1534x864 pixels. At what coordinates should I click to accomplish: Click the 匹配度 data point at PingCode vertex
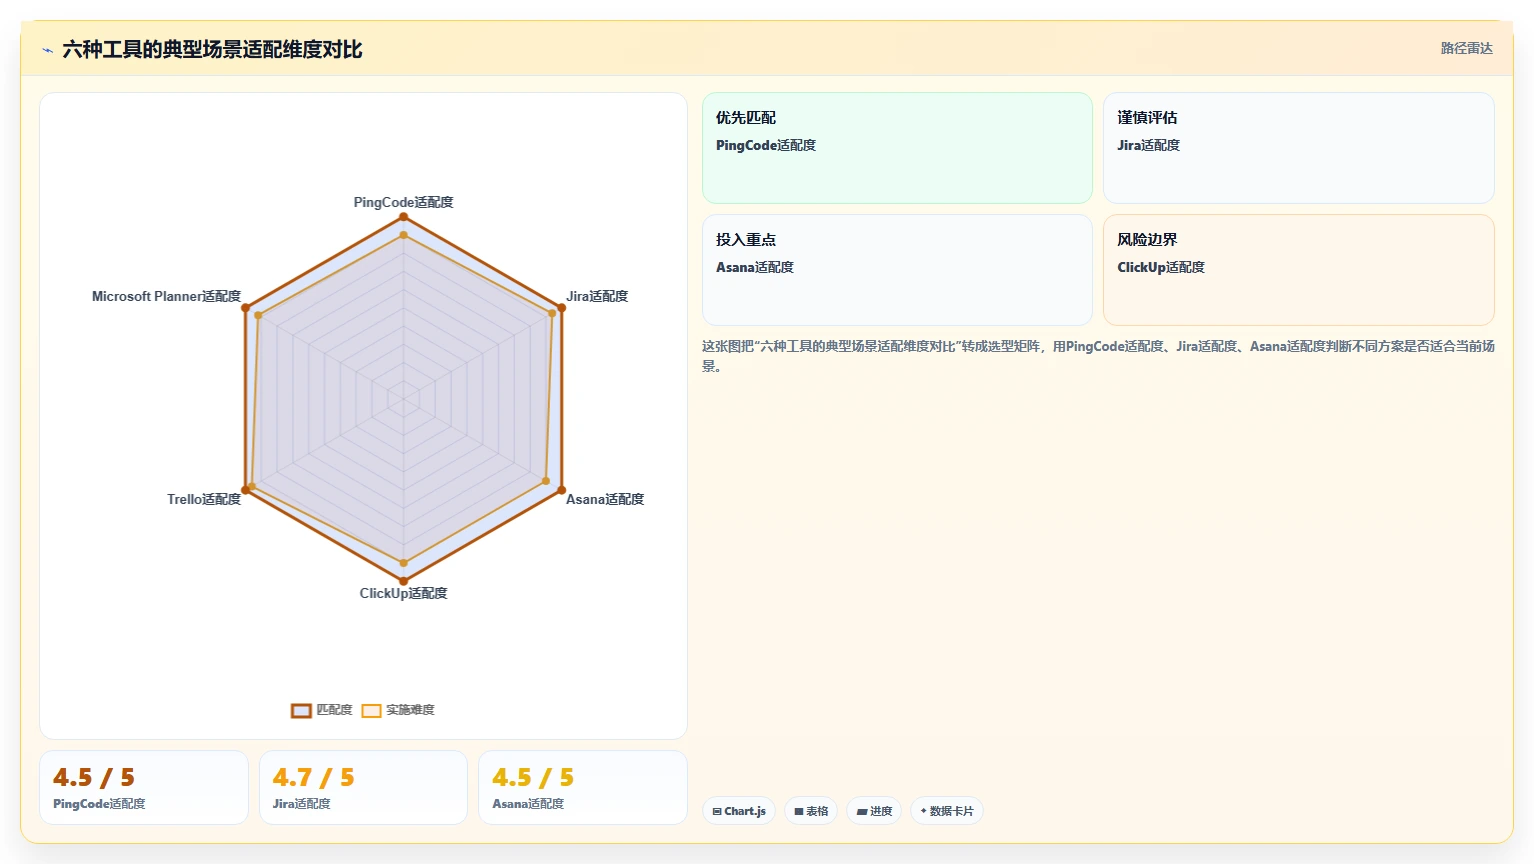[403, 216]
